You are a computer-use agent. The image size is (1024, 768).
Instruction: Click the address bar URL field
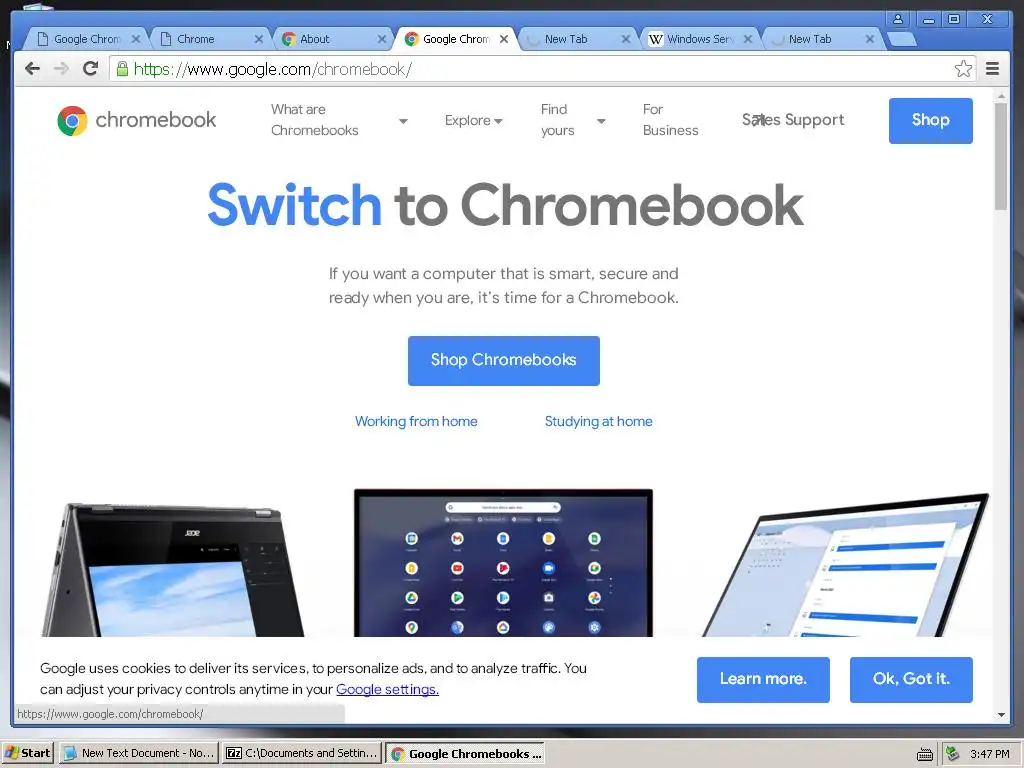(x=542, y=69)
